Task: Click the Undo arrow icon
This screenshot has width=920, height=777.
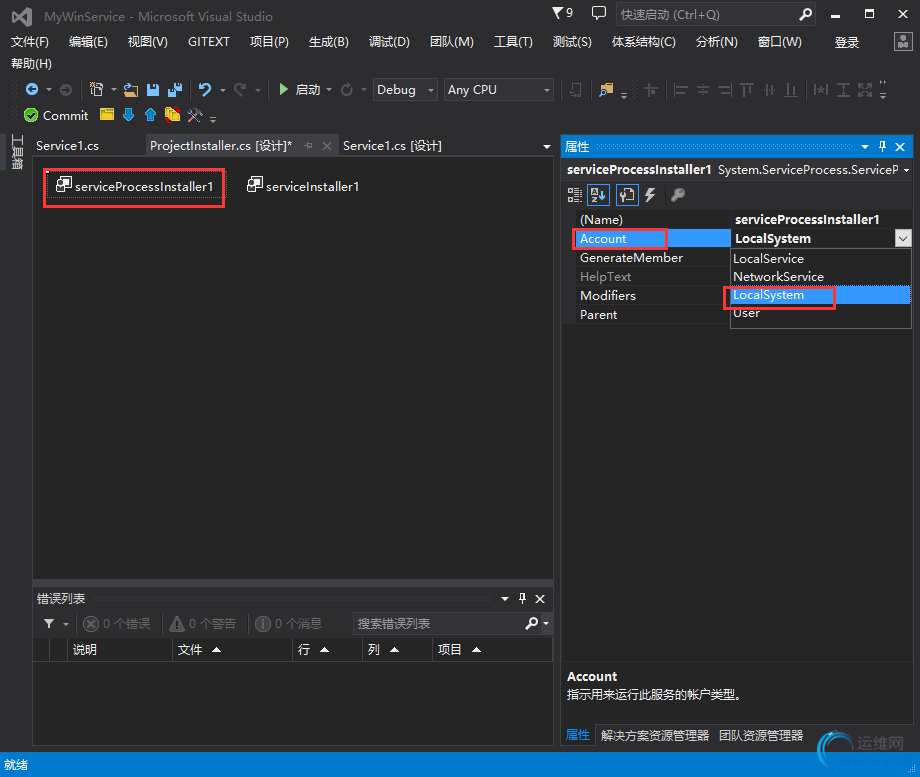Action: (205, 90)
